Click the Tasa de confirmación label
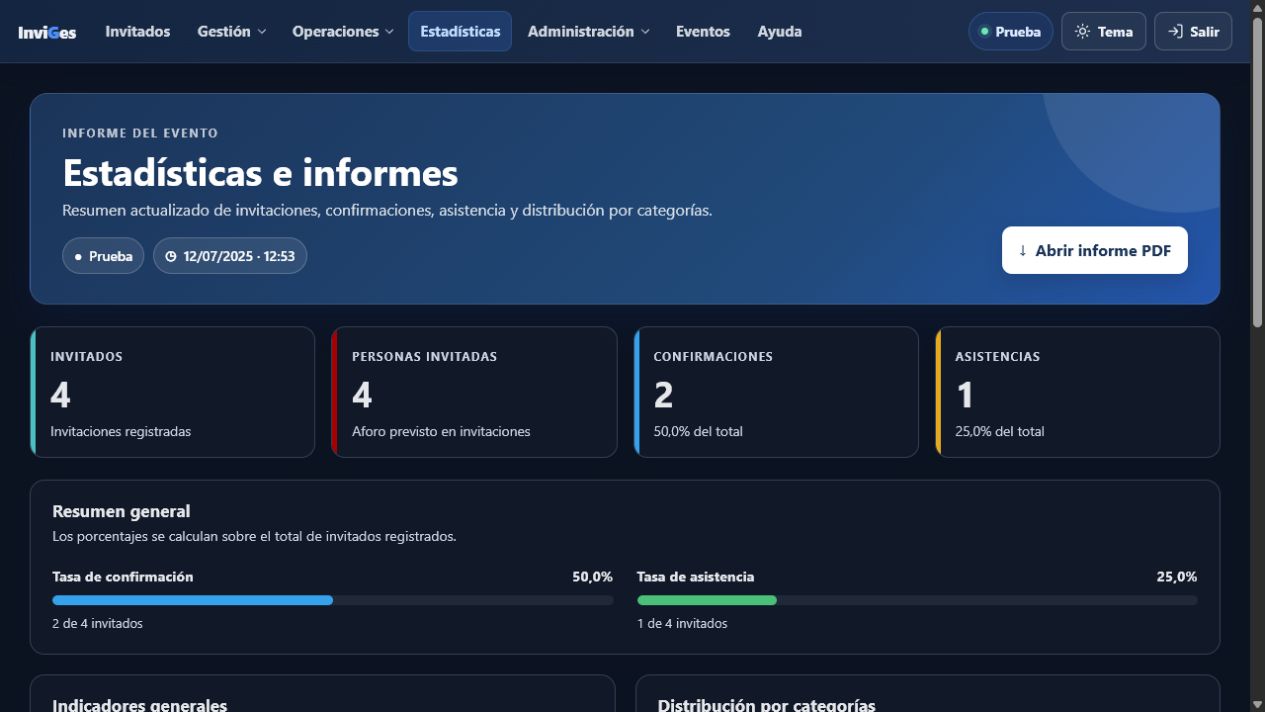1265x712 pixels. [123, 577]
